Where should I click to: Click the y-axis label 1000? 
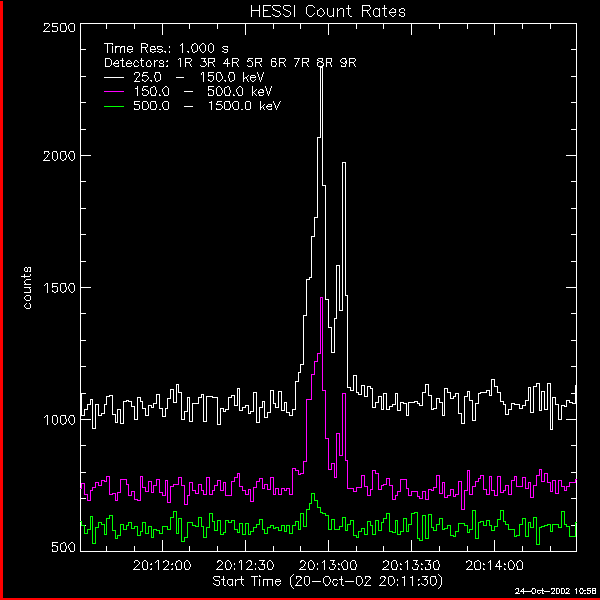pos(59,420)
